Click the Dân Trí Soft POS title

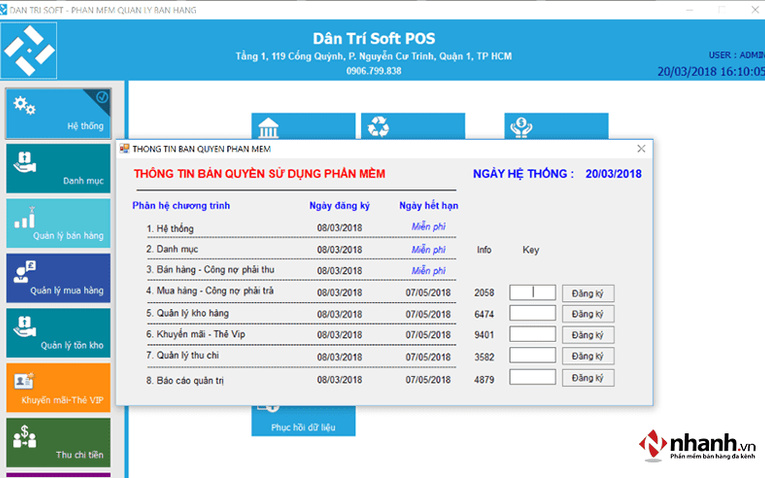(x=374, y=39)
